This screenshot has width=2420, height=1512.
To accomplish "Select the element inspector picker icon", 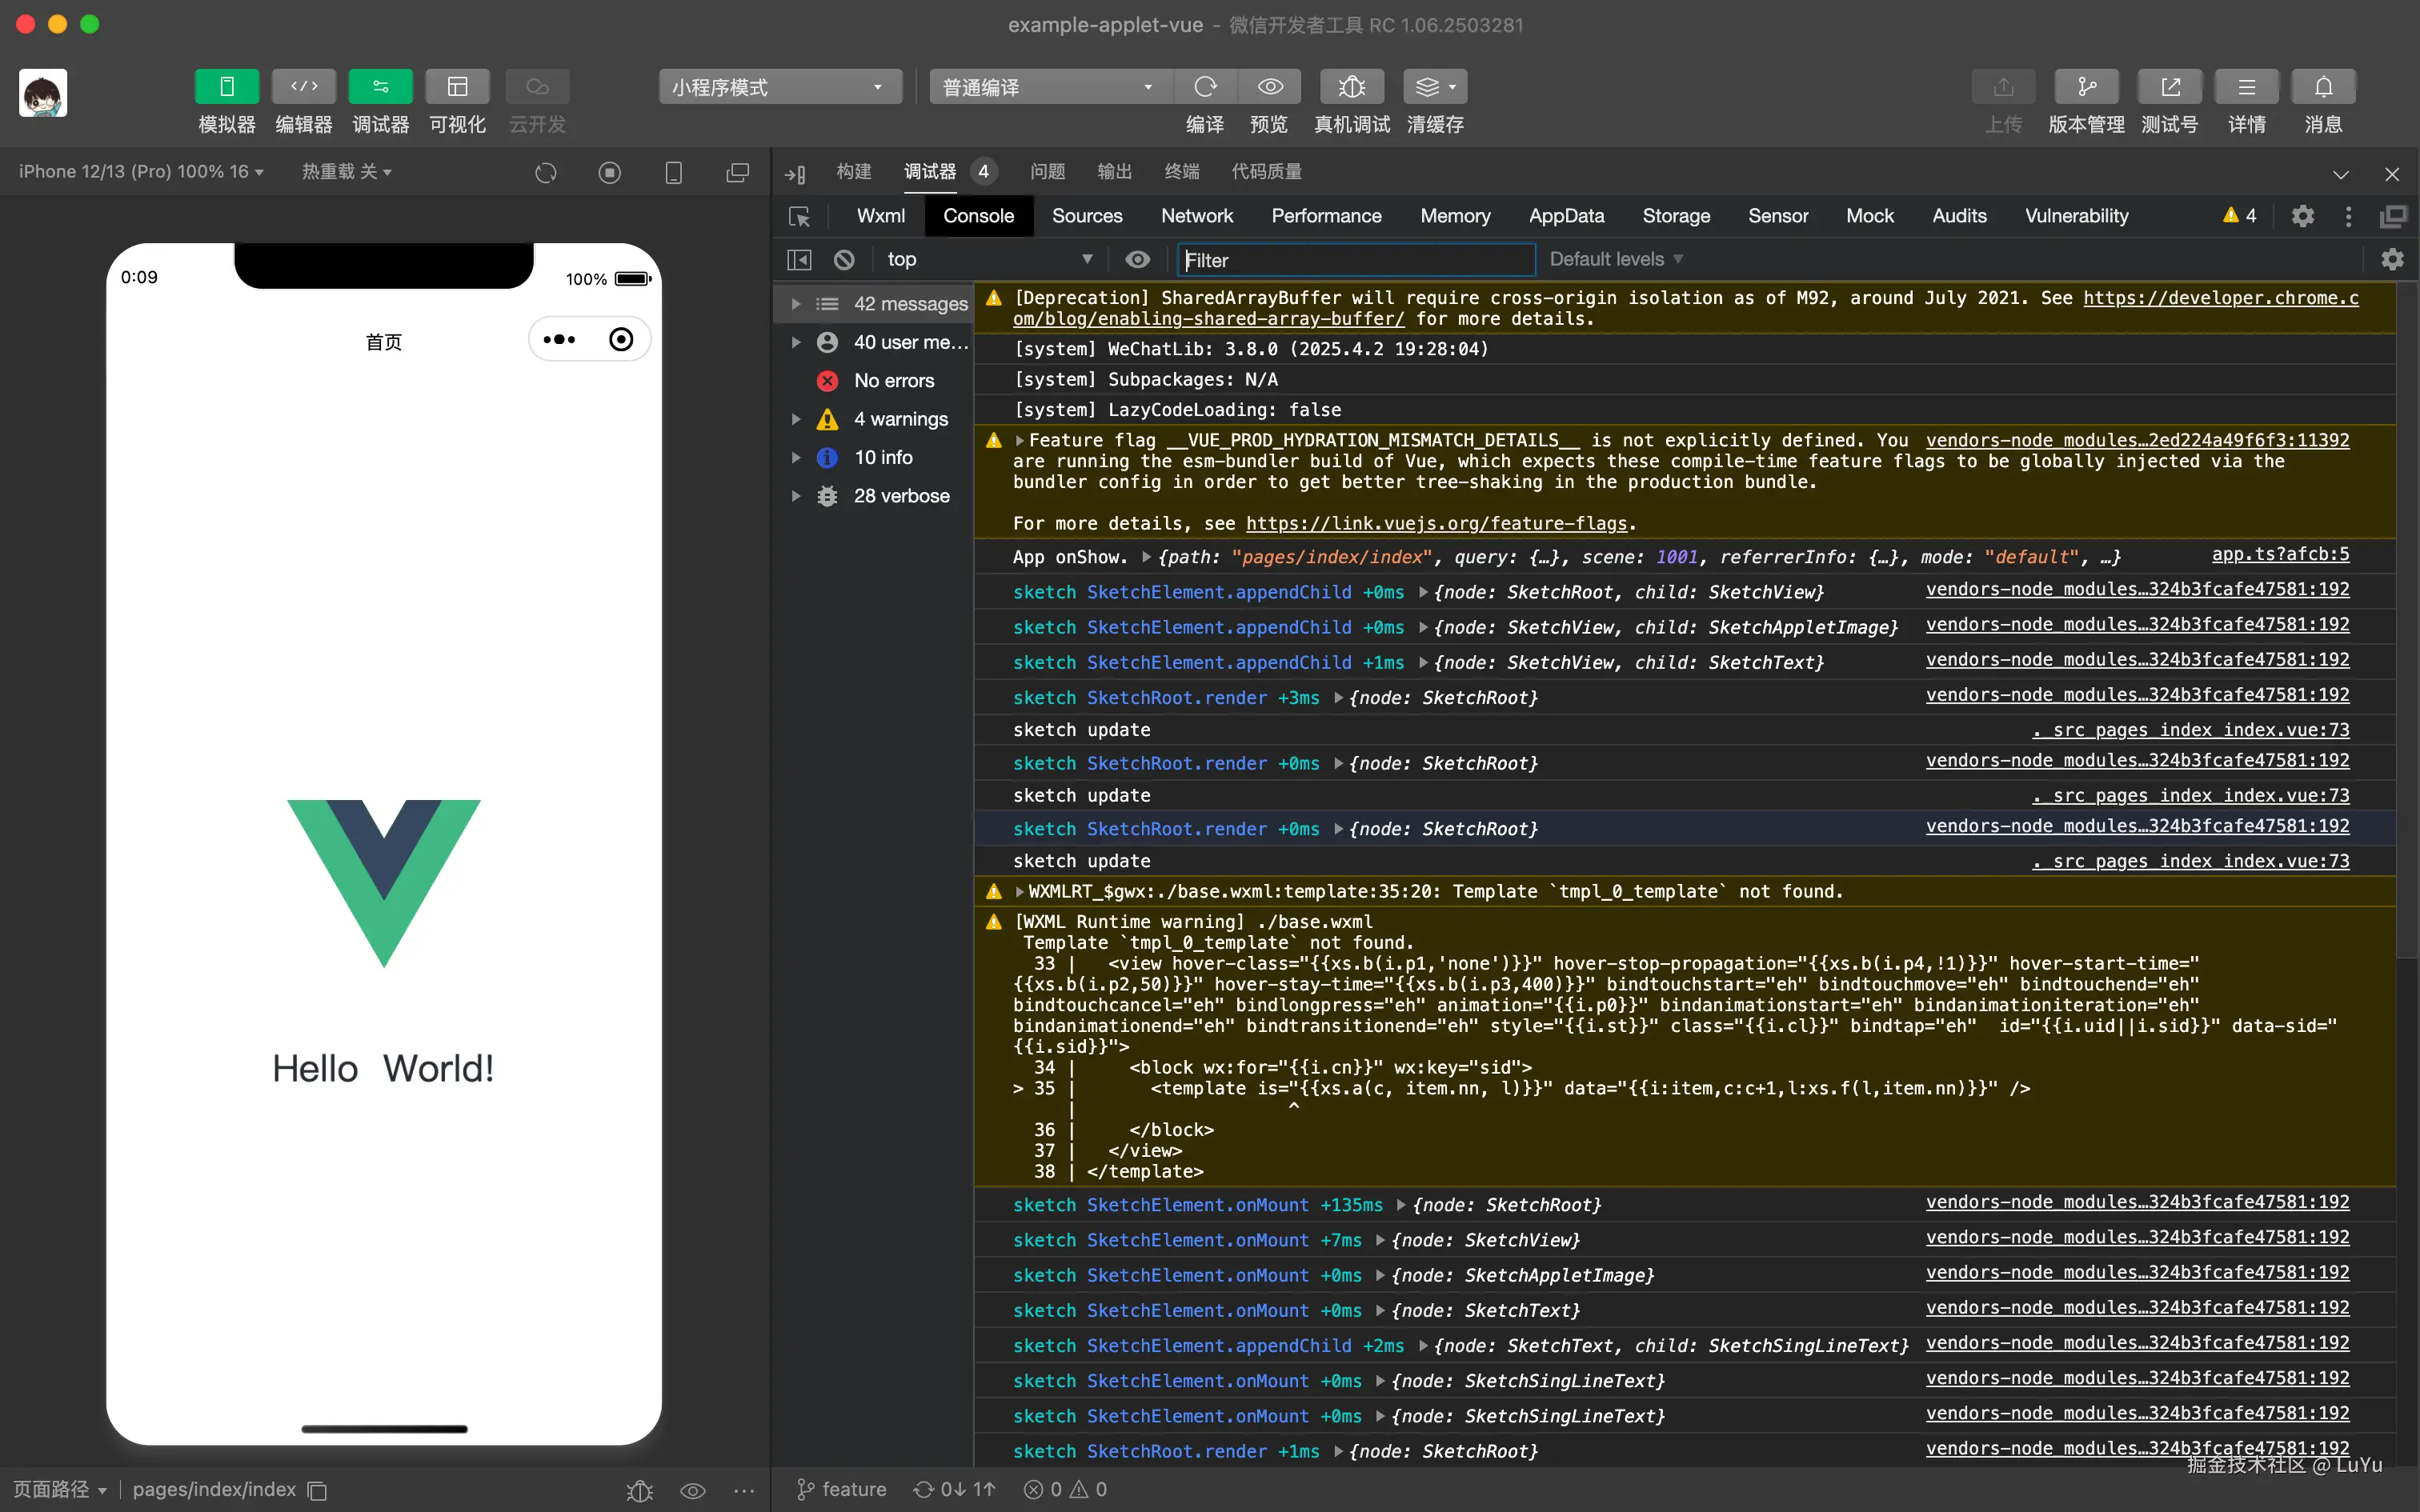I will 799,216.
